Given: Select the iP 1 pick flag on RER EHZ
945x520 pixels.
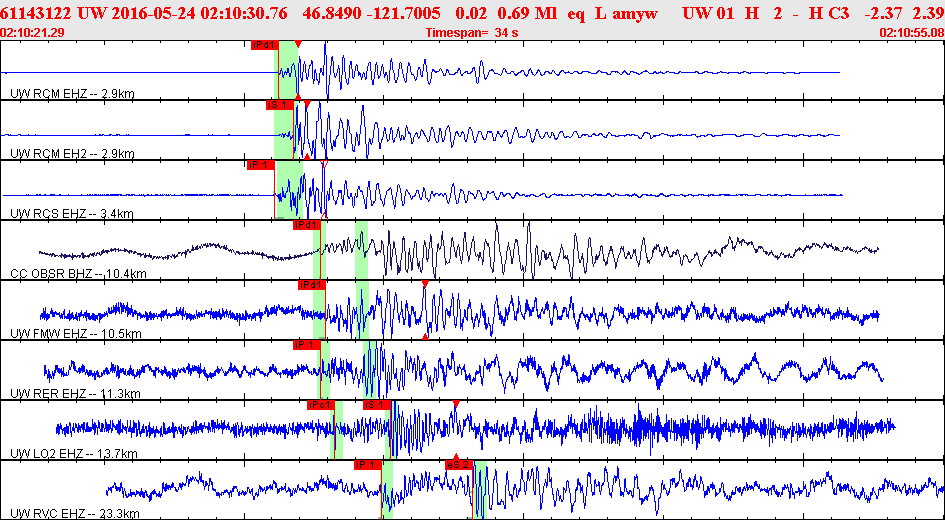Looking at the screenshot, I should click(306, 345).
